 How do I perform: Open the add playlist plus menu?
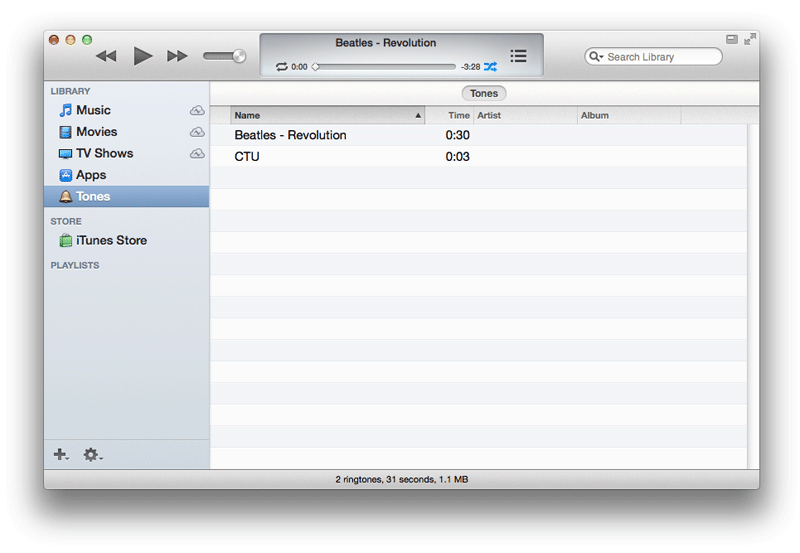click(61, 454)
